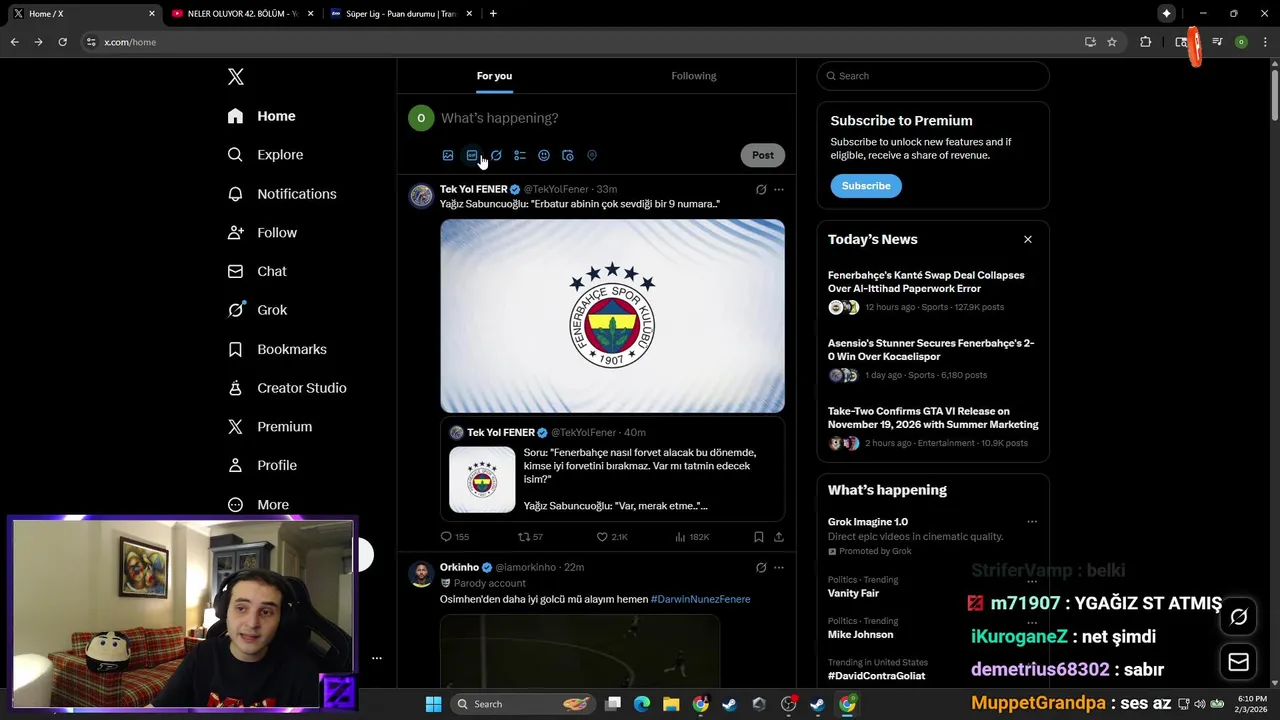Screen dimensions: 1280x720
Task: Go to Home in the sidebar
Action: 261,116
